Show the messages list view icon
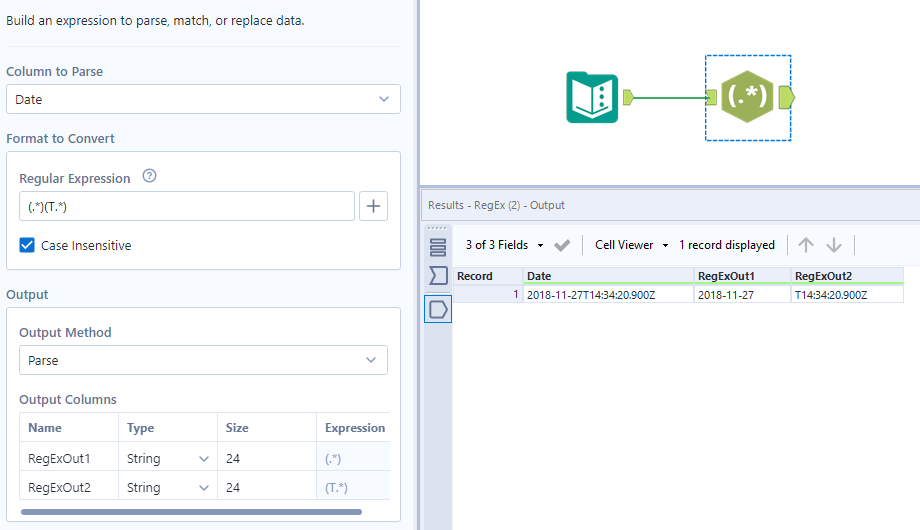 (438, 248)
